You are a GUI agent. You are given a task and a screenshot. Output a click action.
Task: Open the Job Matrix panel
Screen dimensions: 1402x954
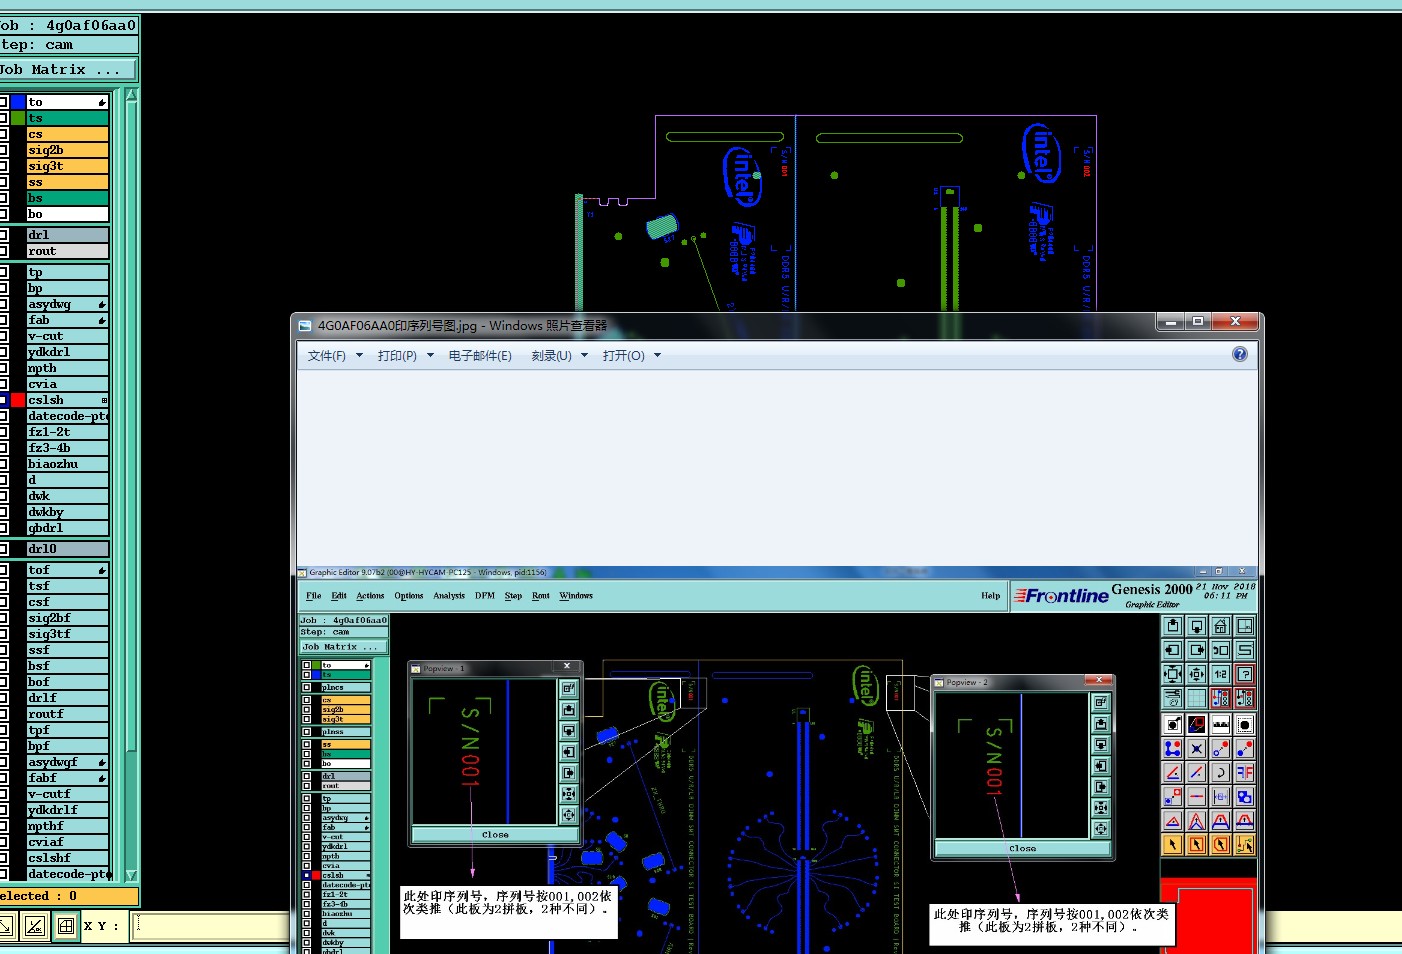[68, 70]
